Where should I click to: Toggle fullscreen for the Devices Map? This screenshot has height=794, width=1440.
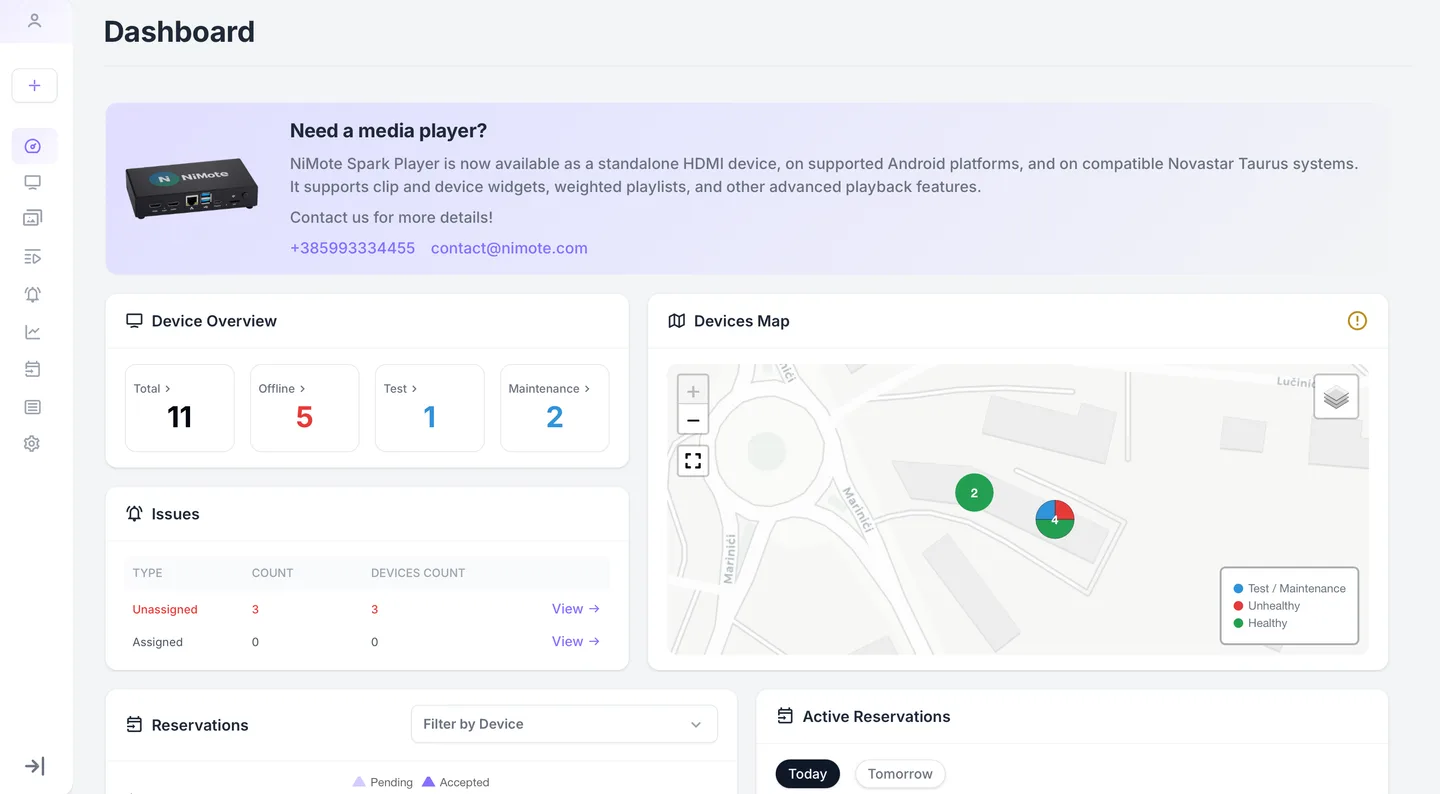point(693,461)
